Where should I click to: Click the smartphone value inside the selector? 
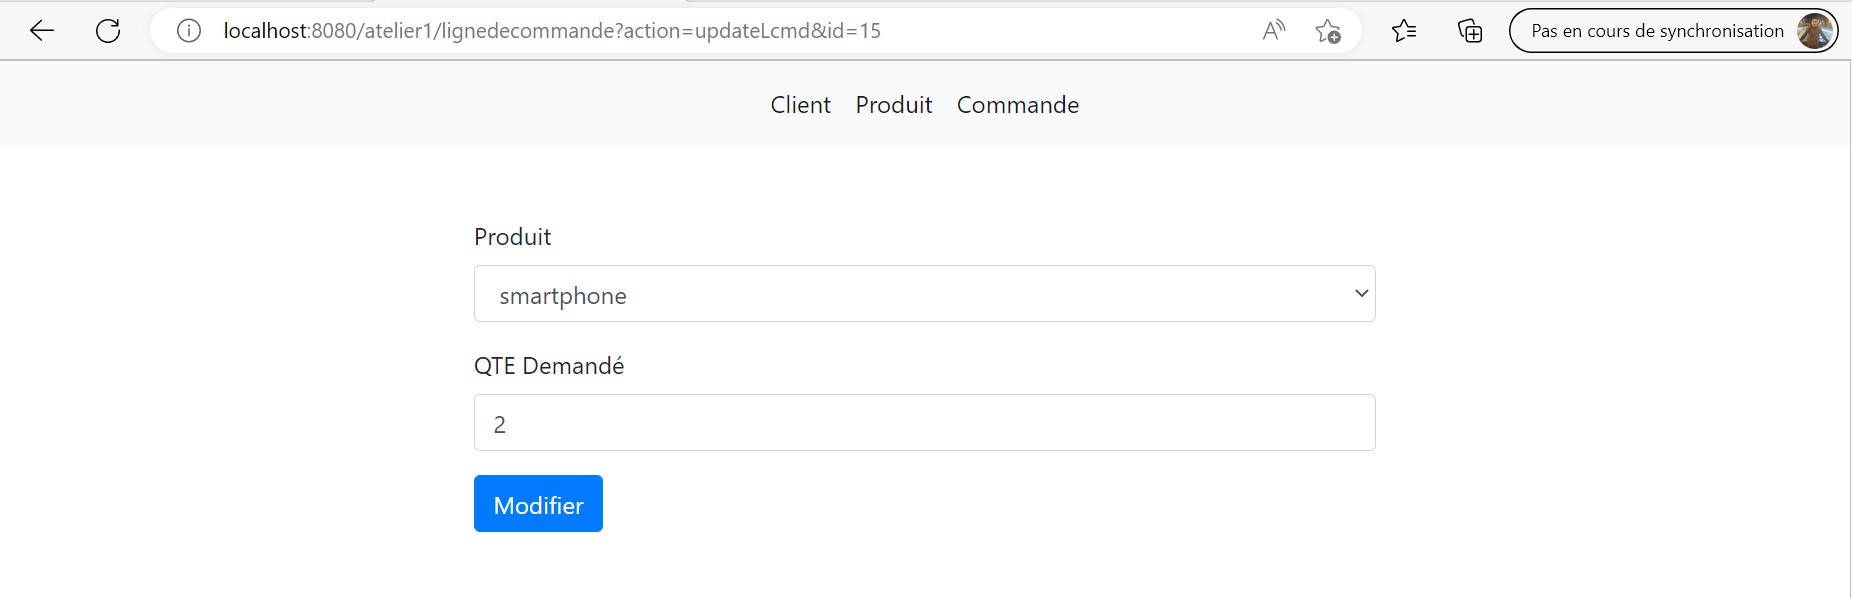[x=564, y=295]
